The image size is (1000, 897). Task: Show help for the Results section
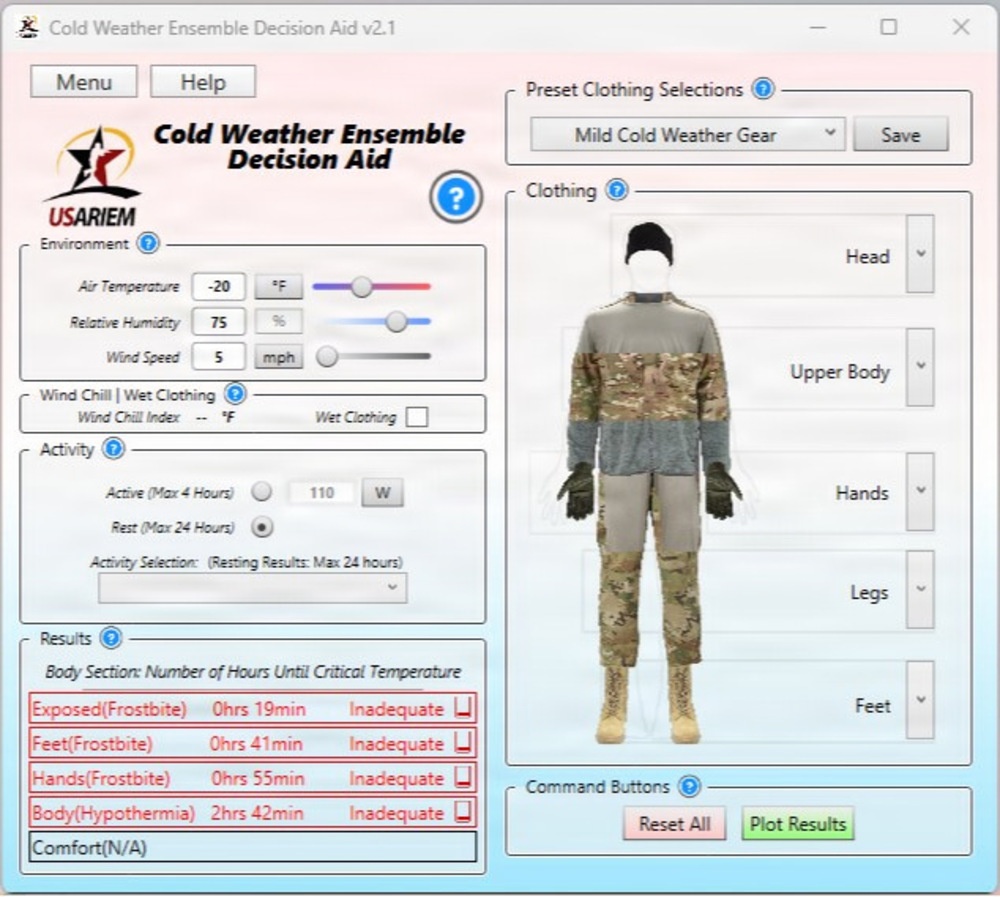111,637
